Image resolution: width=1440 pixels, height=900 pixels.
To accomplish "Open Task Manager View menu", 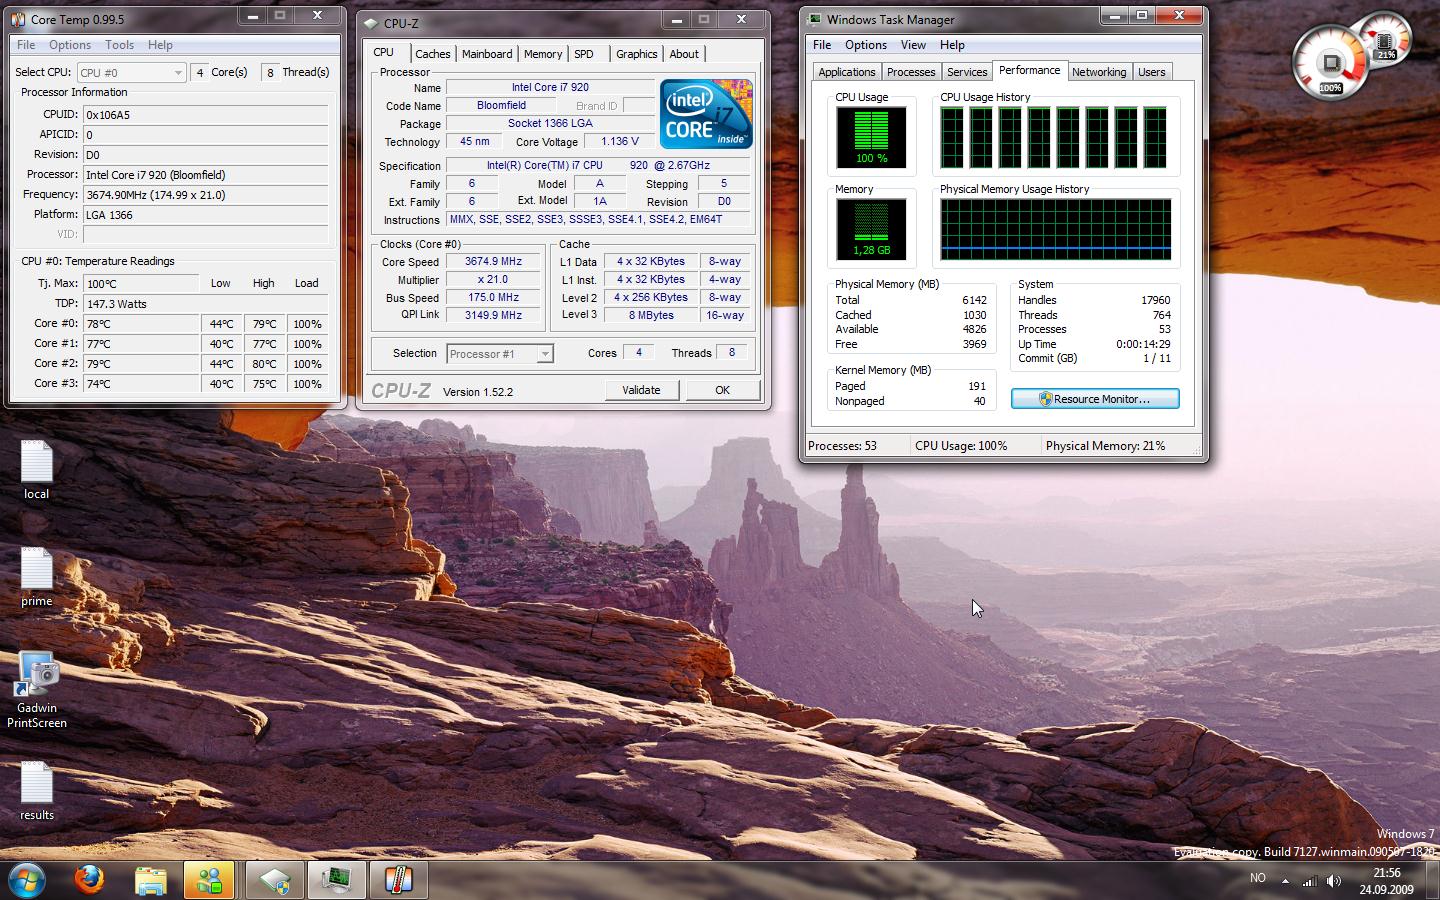I will (913, 44).
